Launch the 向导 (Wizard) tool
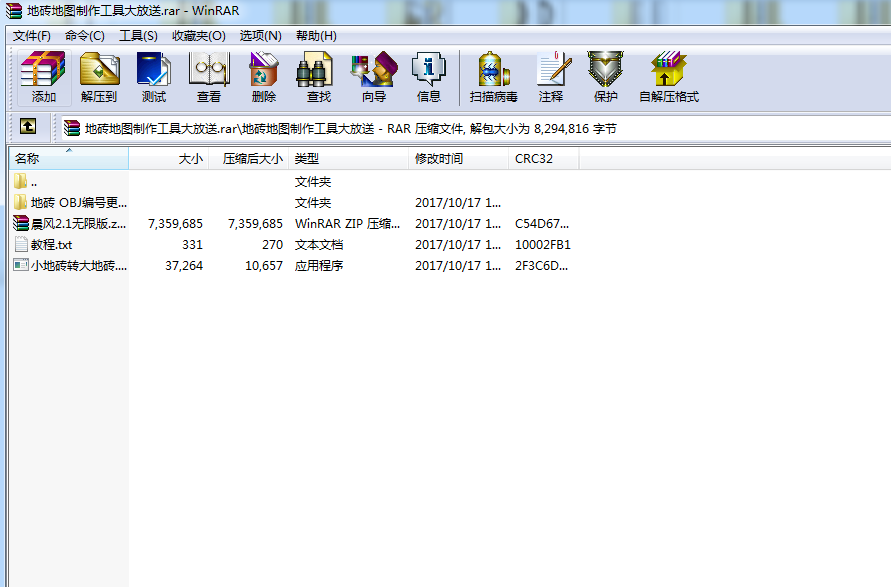The image size is (891, 587). [374, 78]
